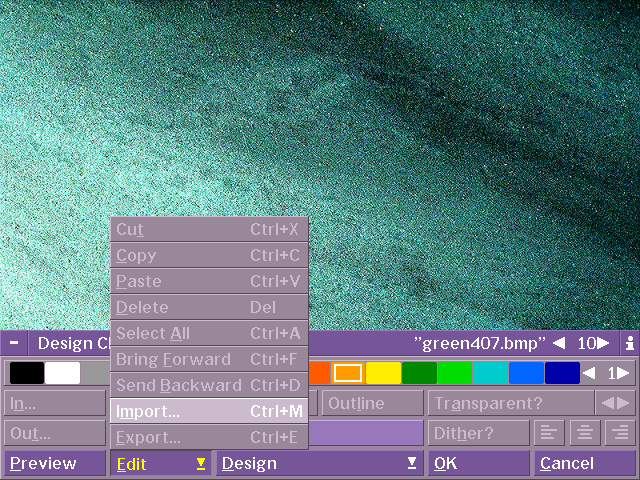Viewport: 640px width, 480px height.
Task: Click next arrow after number 10
Action: [x=603, y=343]
